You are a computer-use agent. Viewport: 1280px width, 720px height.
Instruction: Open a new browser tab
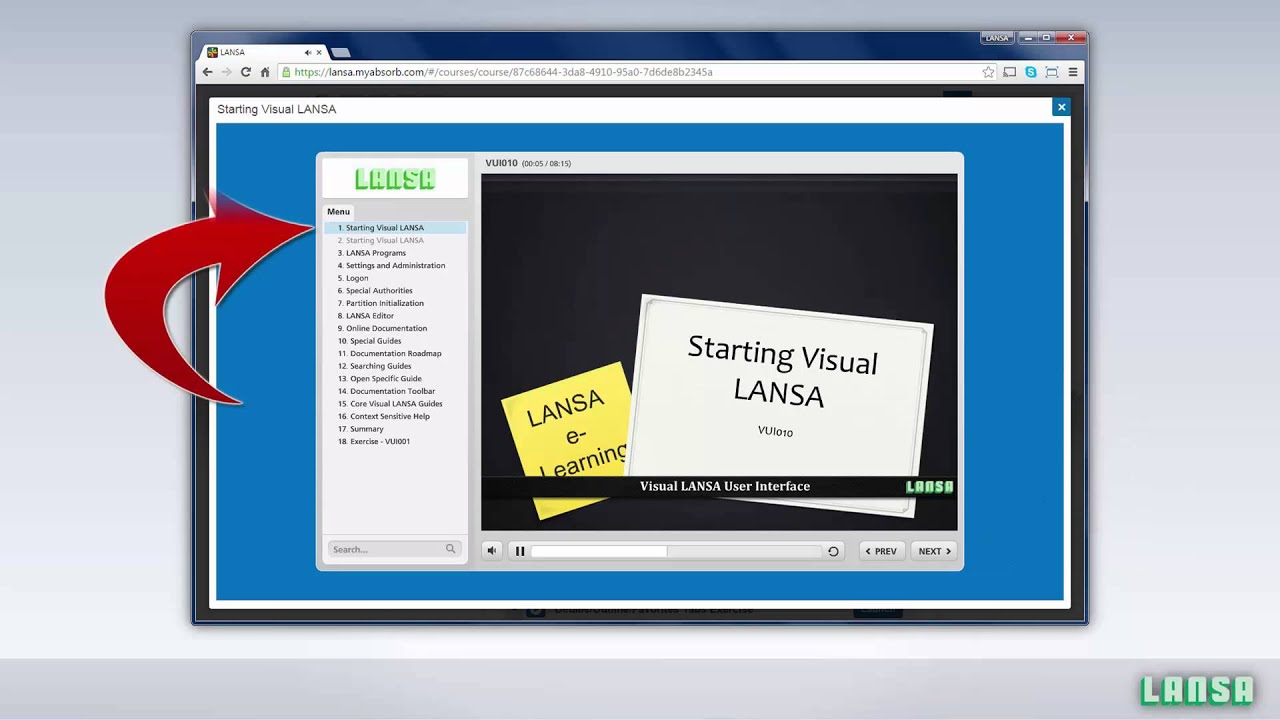coord(340,52)
